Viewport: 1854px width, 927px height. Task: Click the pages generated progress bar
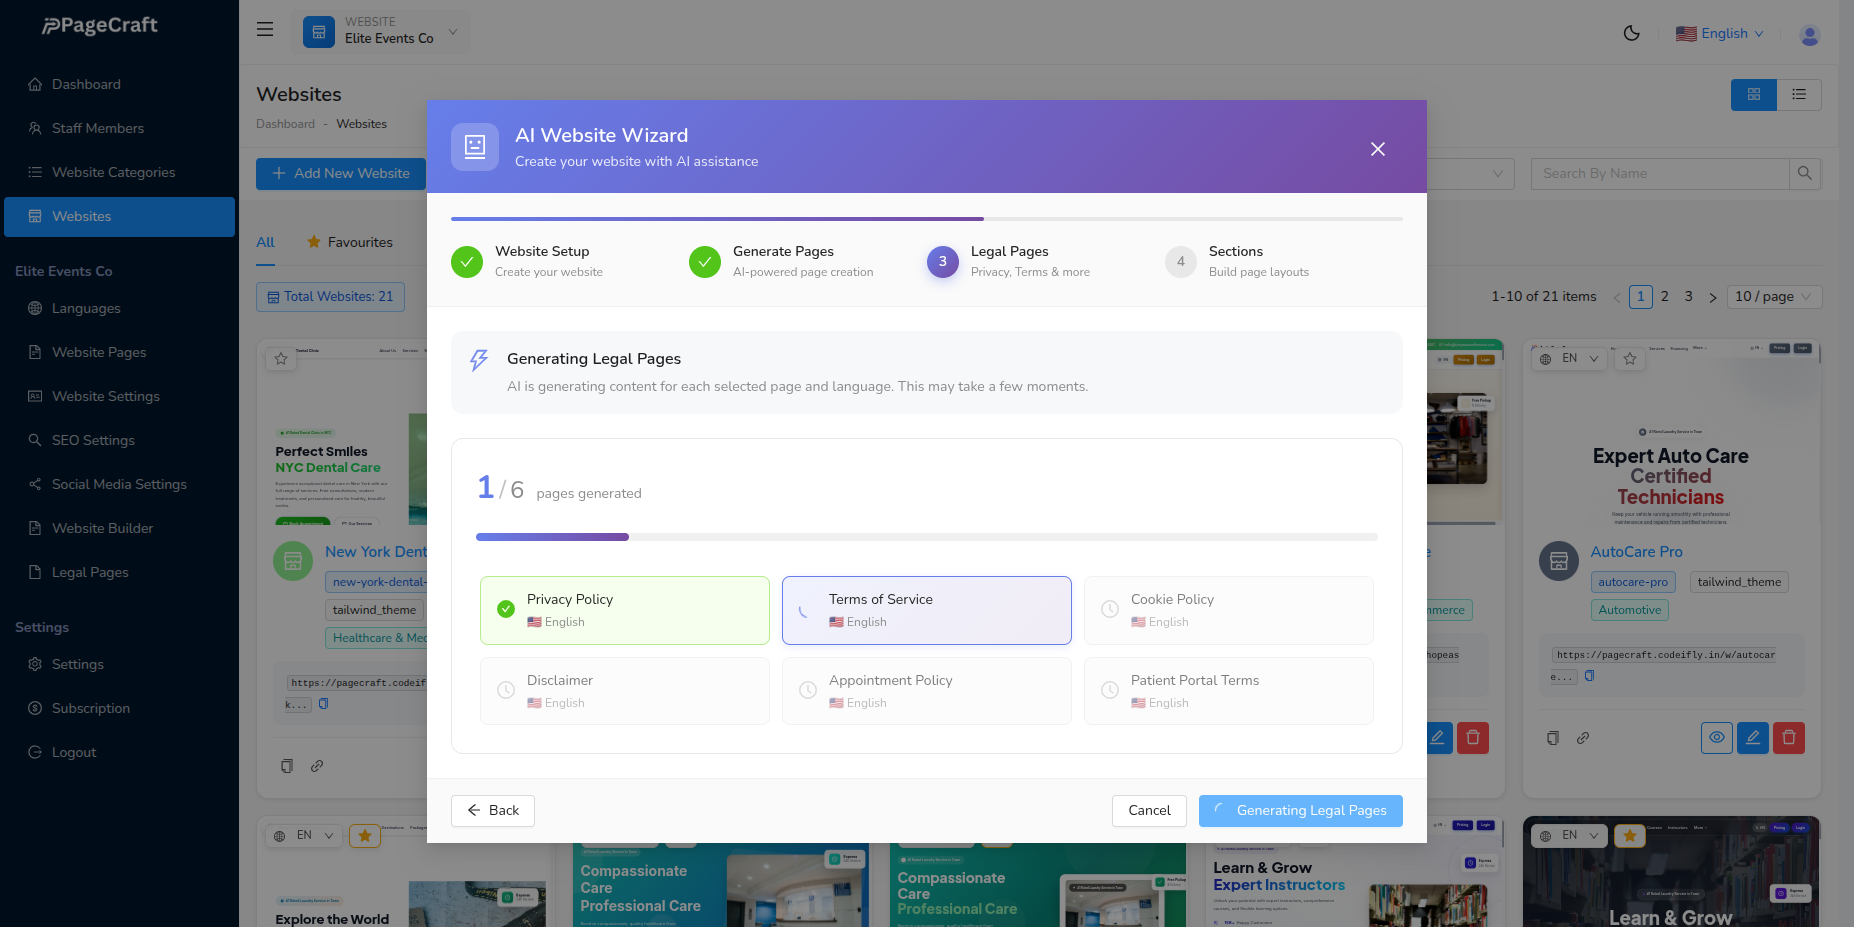point(926,537)
